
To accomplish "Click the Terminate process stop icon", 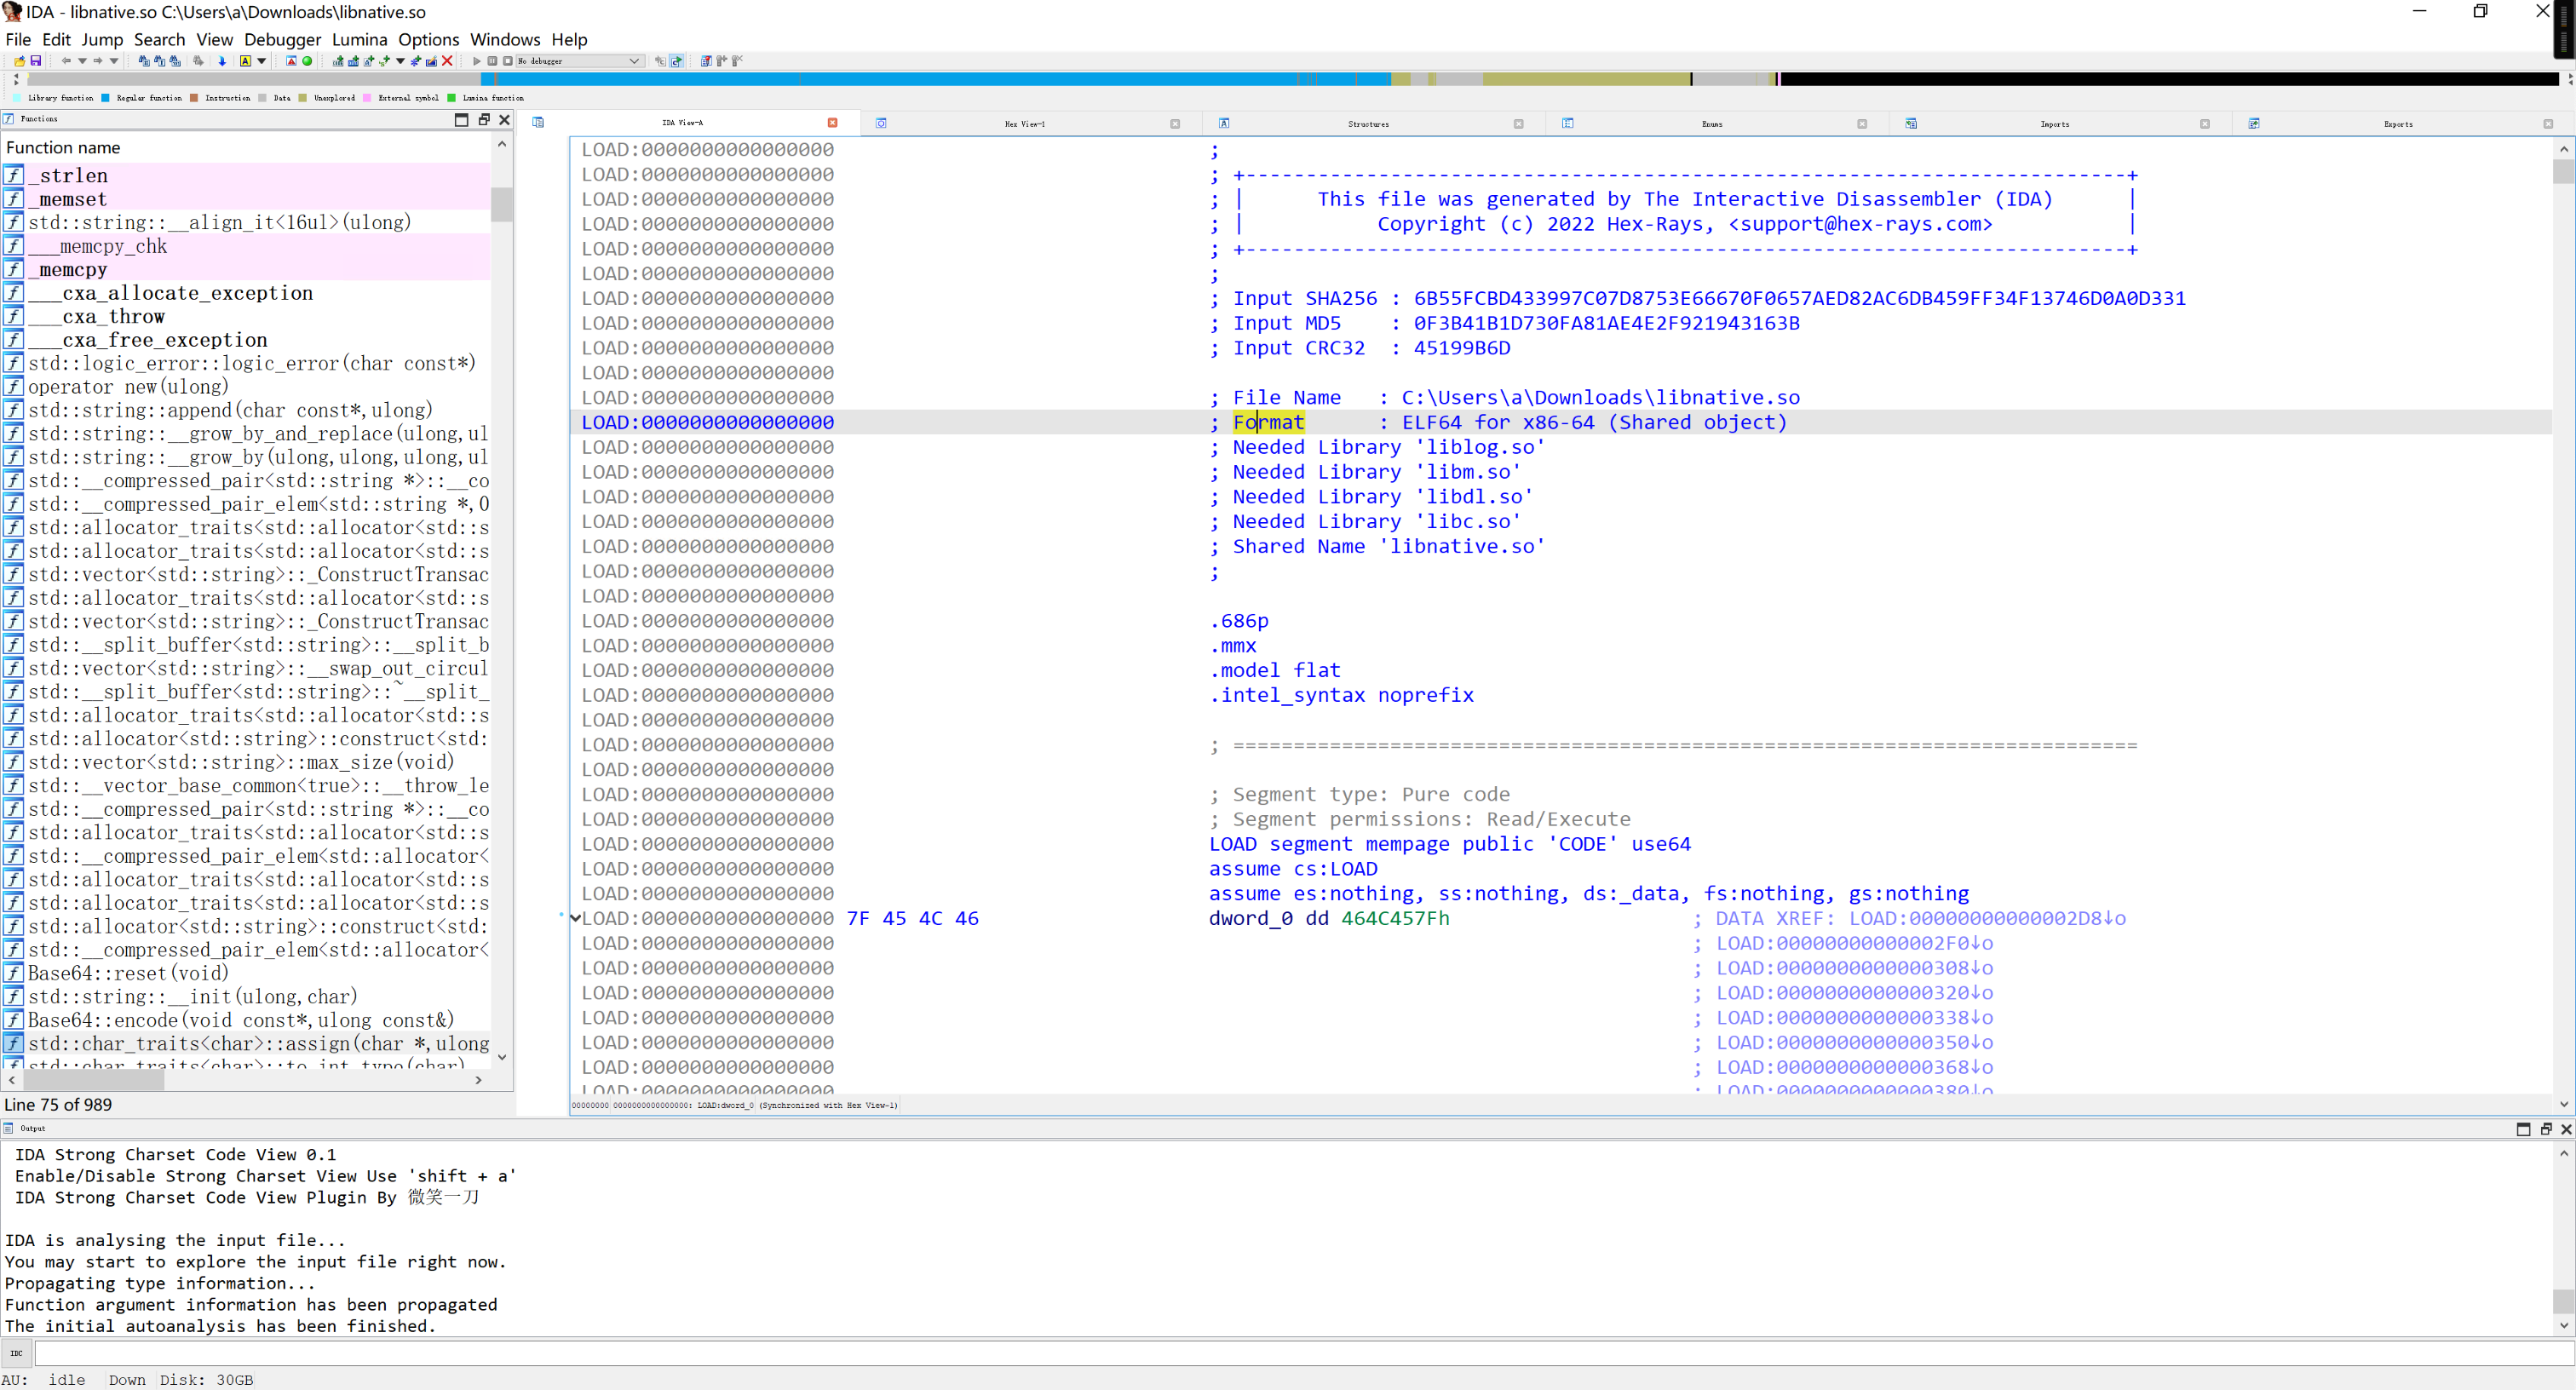I will (x=507, y=61).
